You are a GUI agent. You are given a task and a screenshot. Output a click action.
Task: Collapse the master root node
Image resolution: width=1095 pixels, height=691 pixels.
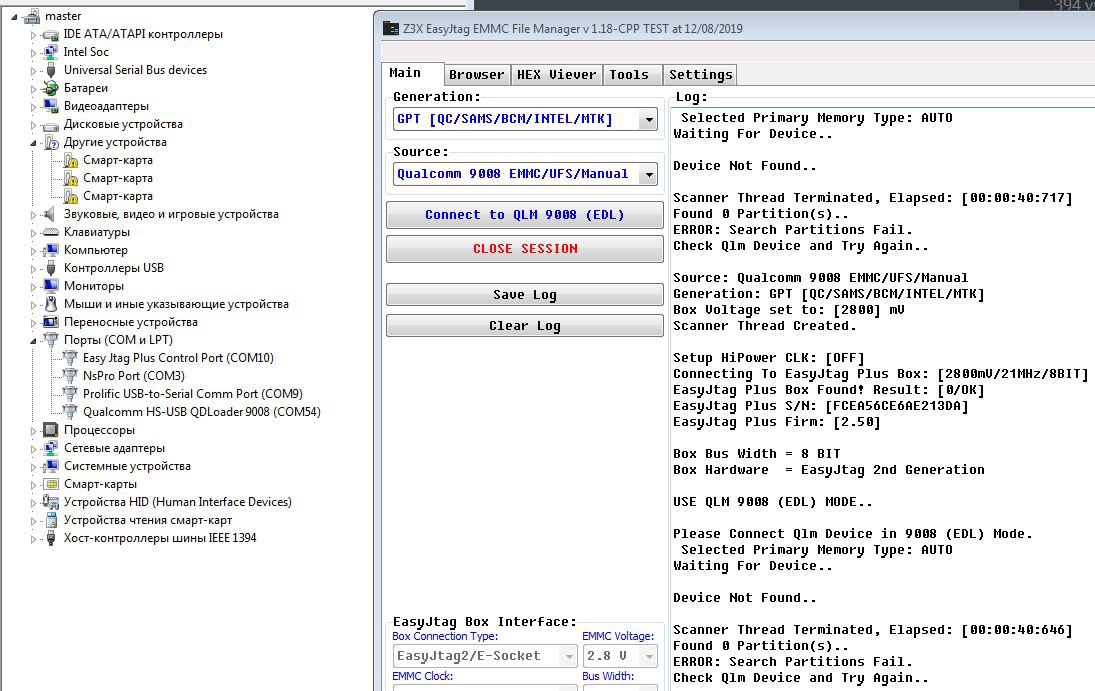click(14, 16)
